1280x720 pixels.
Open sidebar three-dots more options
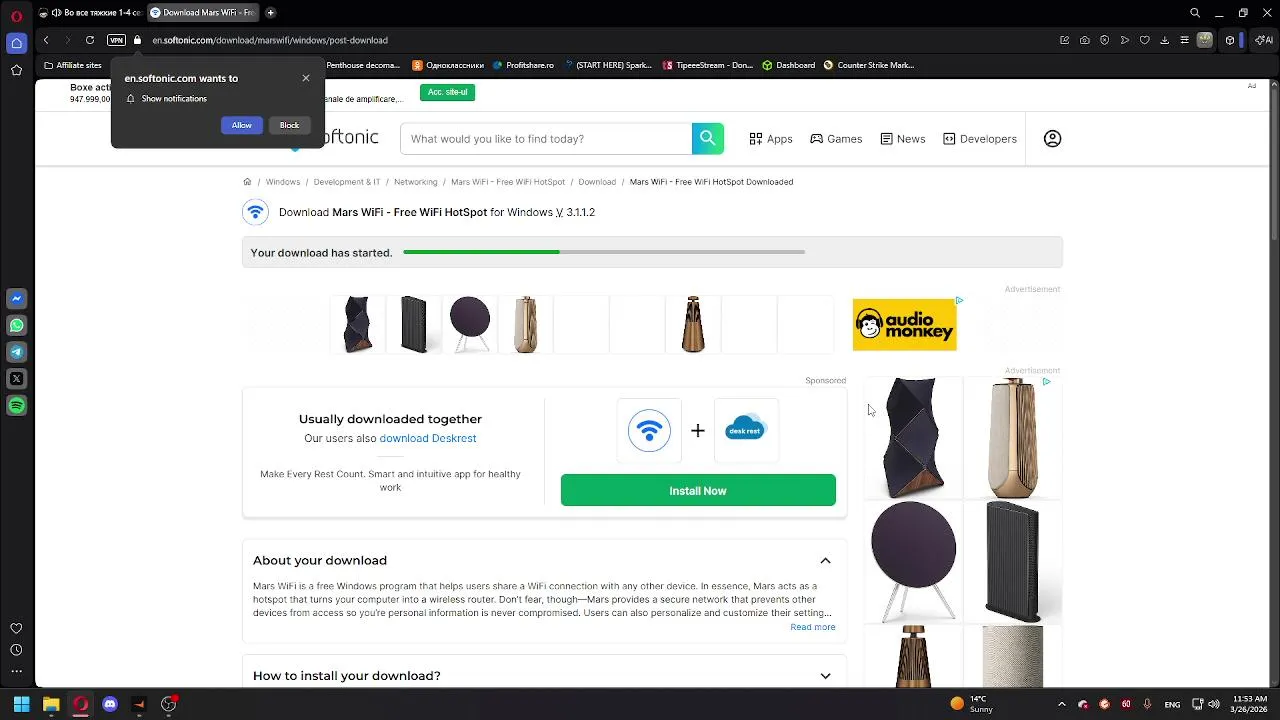click(16, 672)
